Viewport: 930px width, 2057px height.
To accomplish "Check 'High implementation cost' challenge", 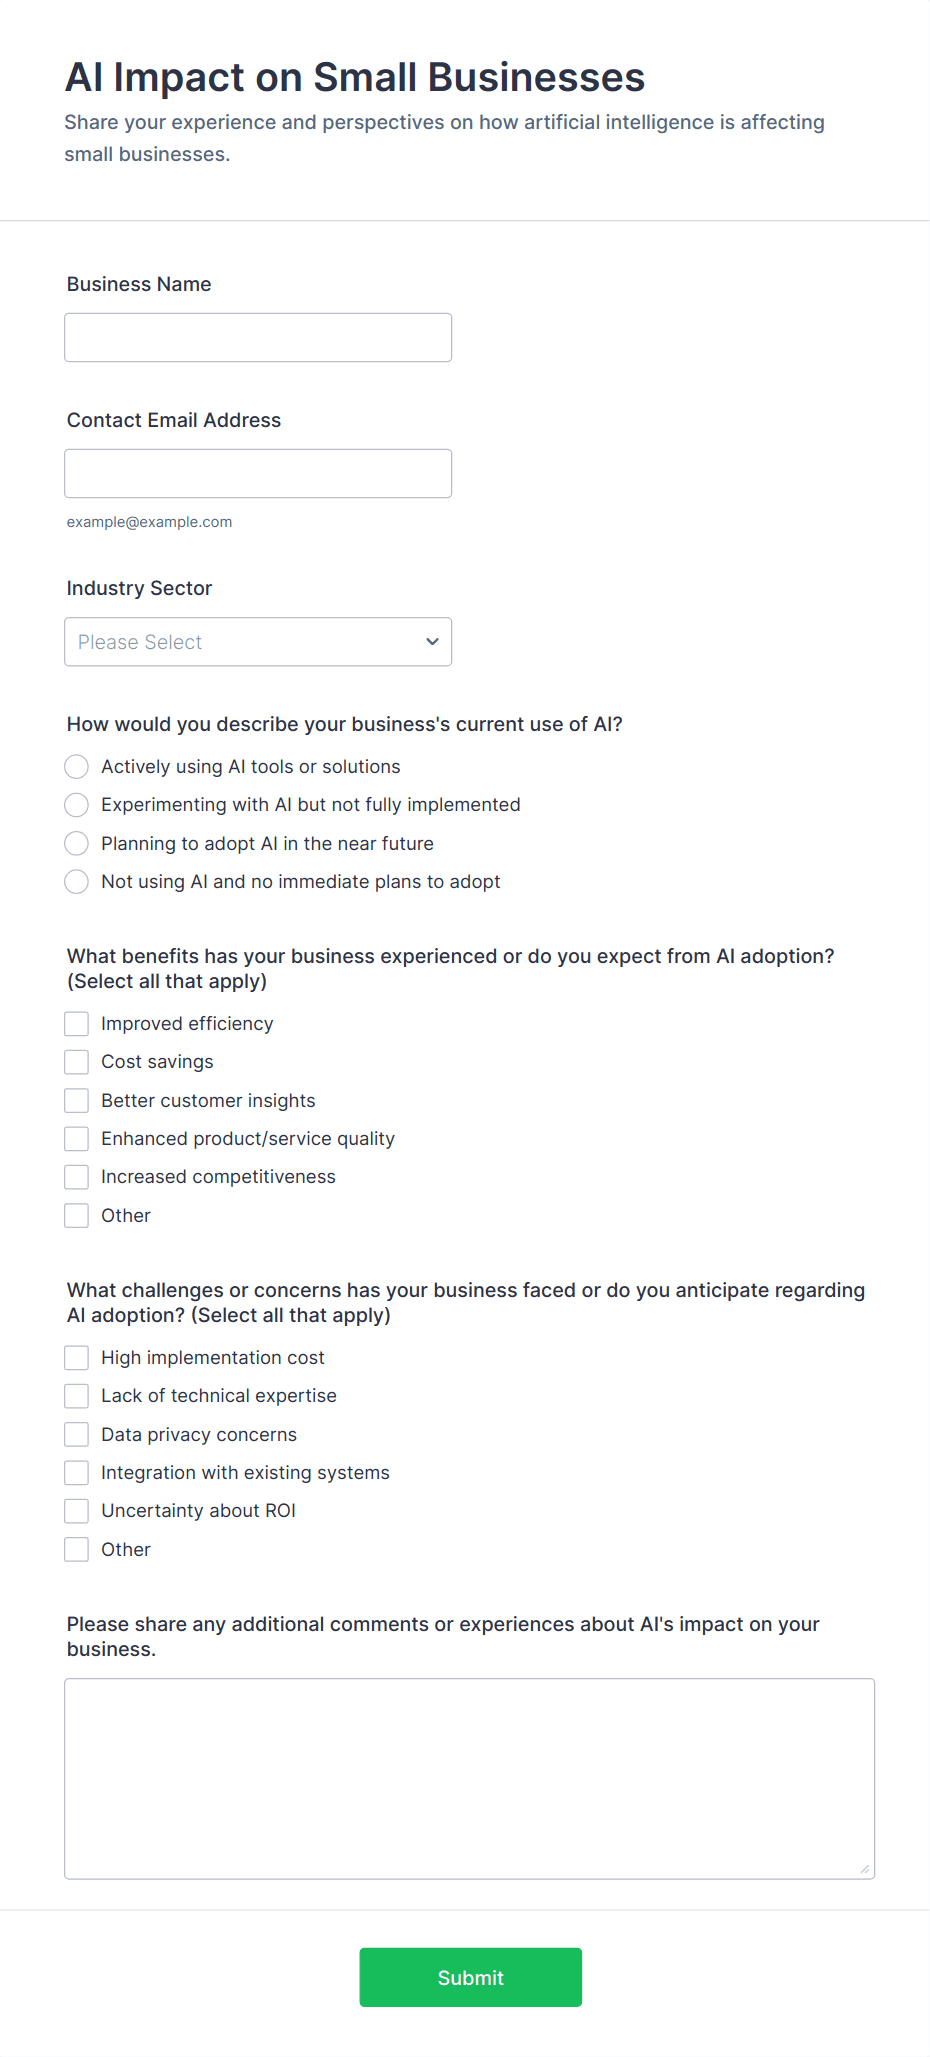I will click(76, 1357).
